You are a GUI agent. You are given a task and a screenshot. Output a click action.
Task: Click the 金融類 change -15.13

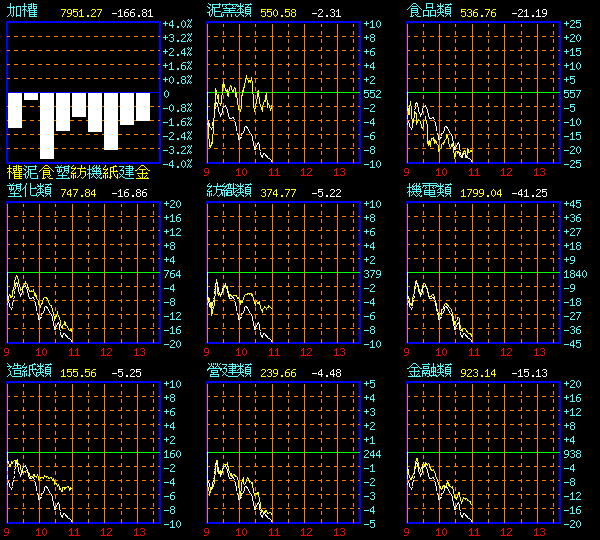[529, 373]
